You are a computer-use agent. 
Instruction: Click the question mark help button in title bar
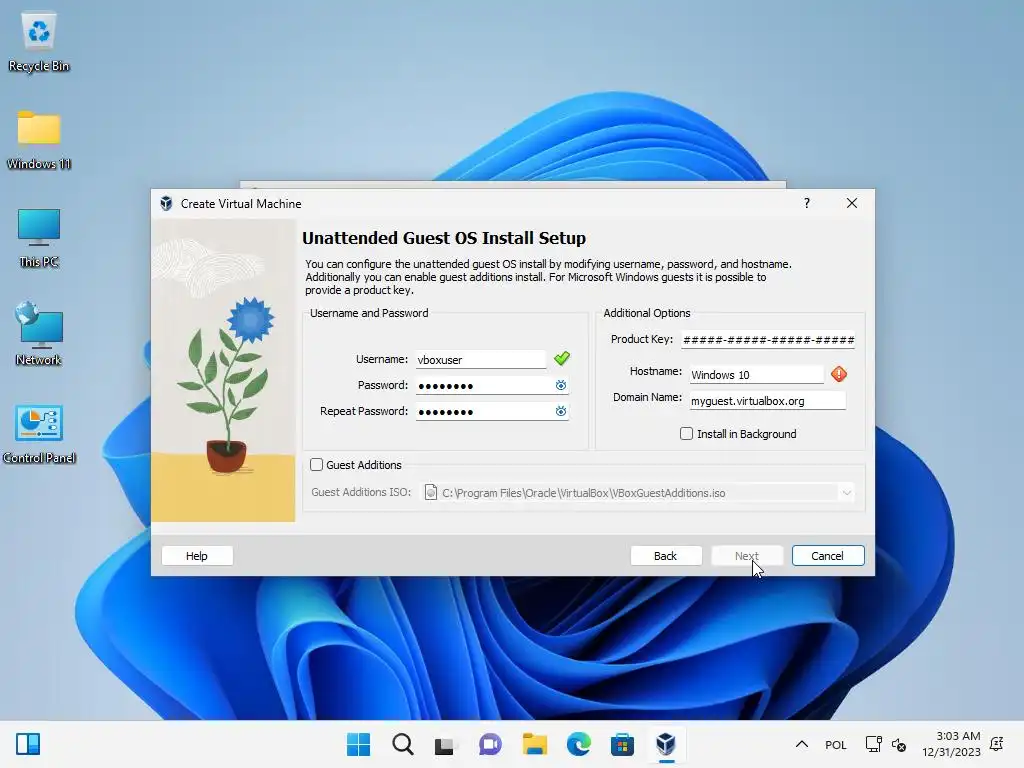[807, 203]
